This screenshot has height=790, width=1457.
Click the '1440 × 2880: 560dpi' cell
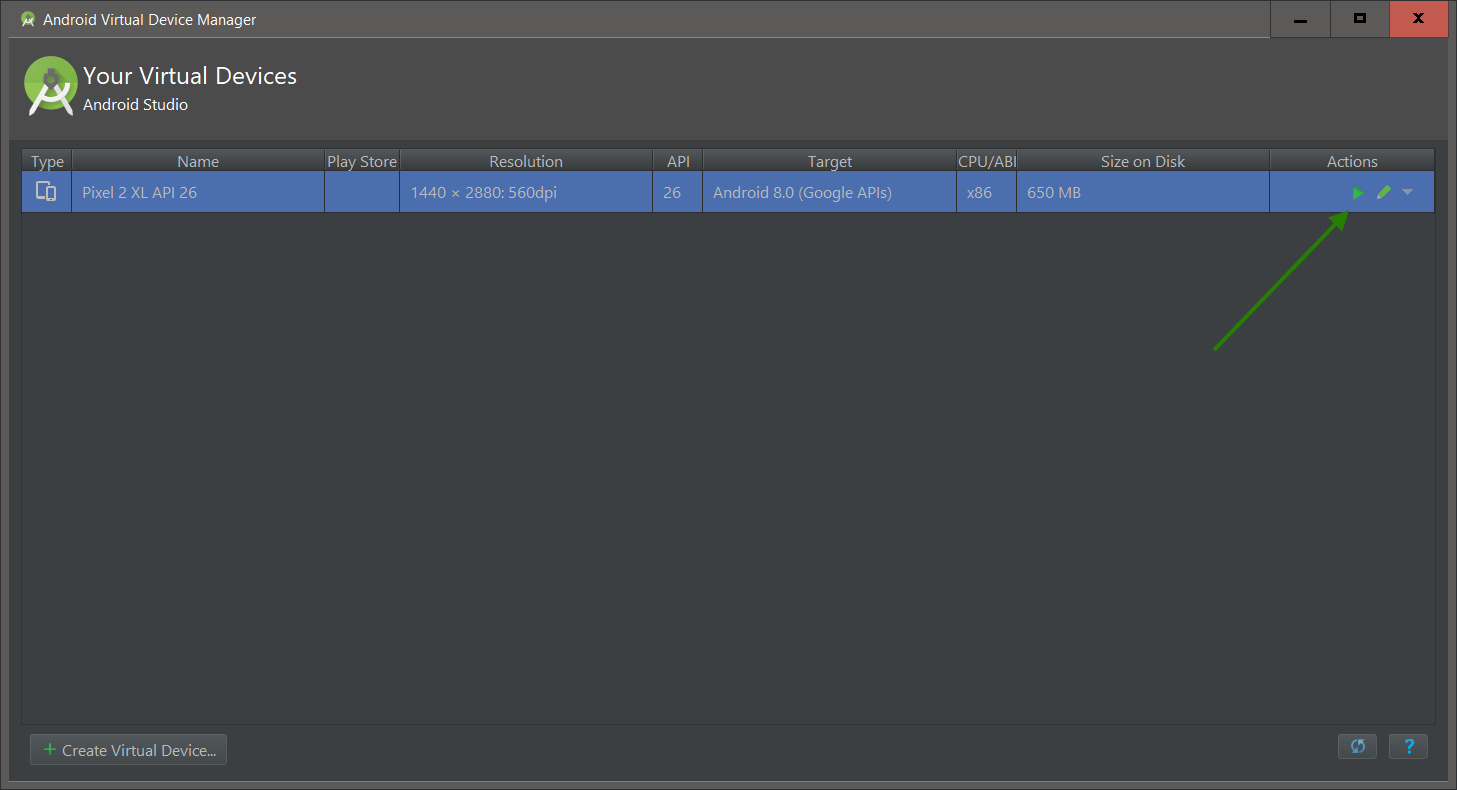coord(526,192)
